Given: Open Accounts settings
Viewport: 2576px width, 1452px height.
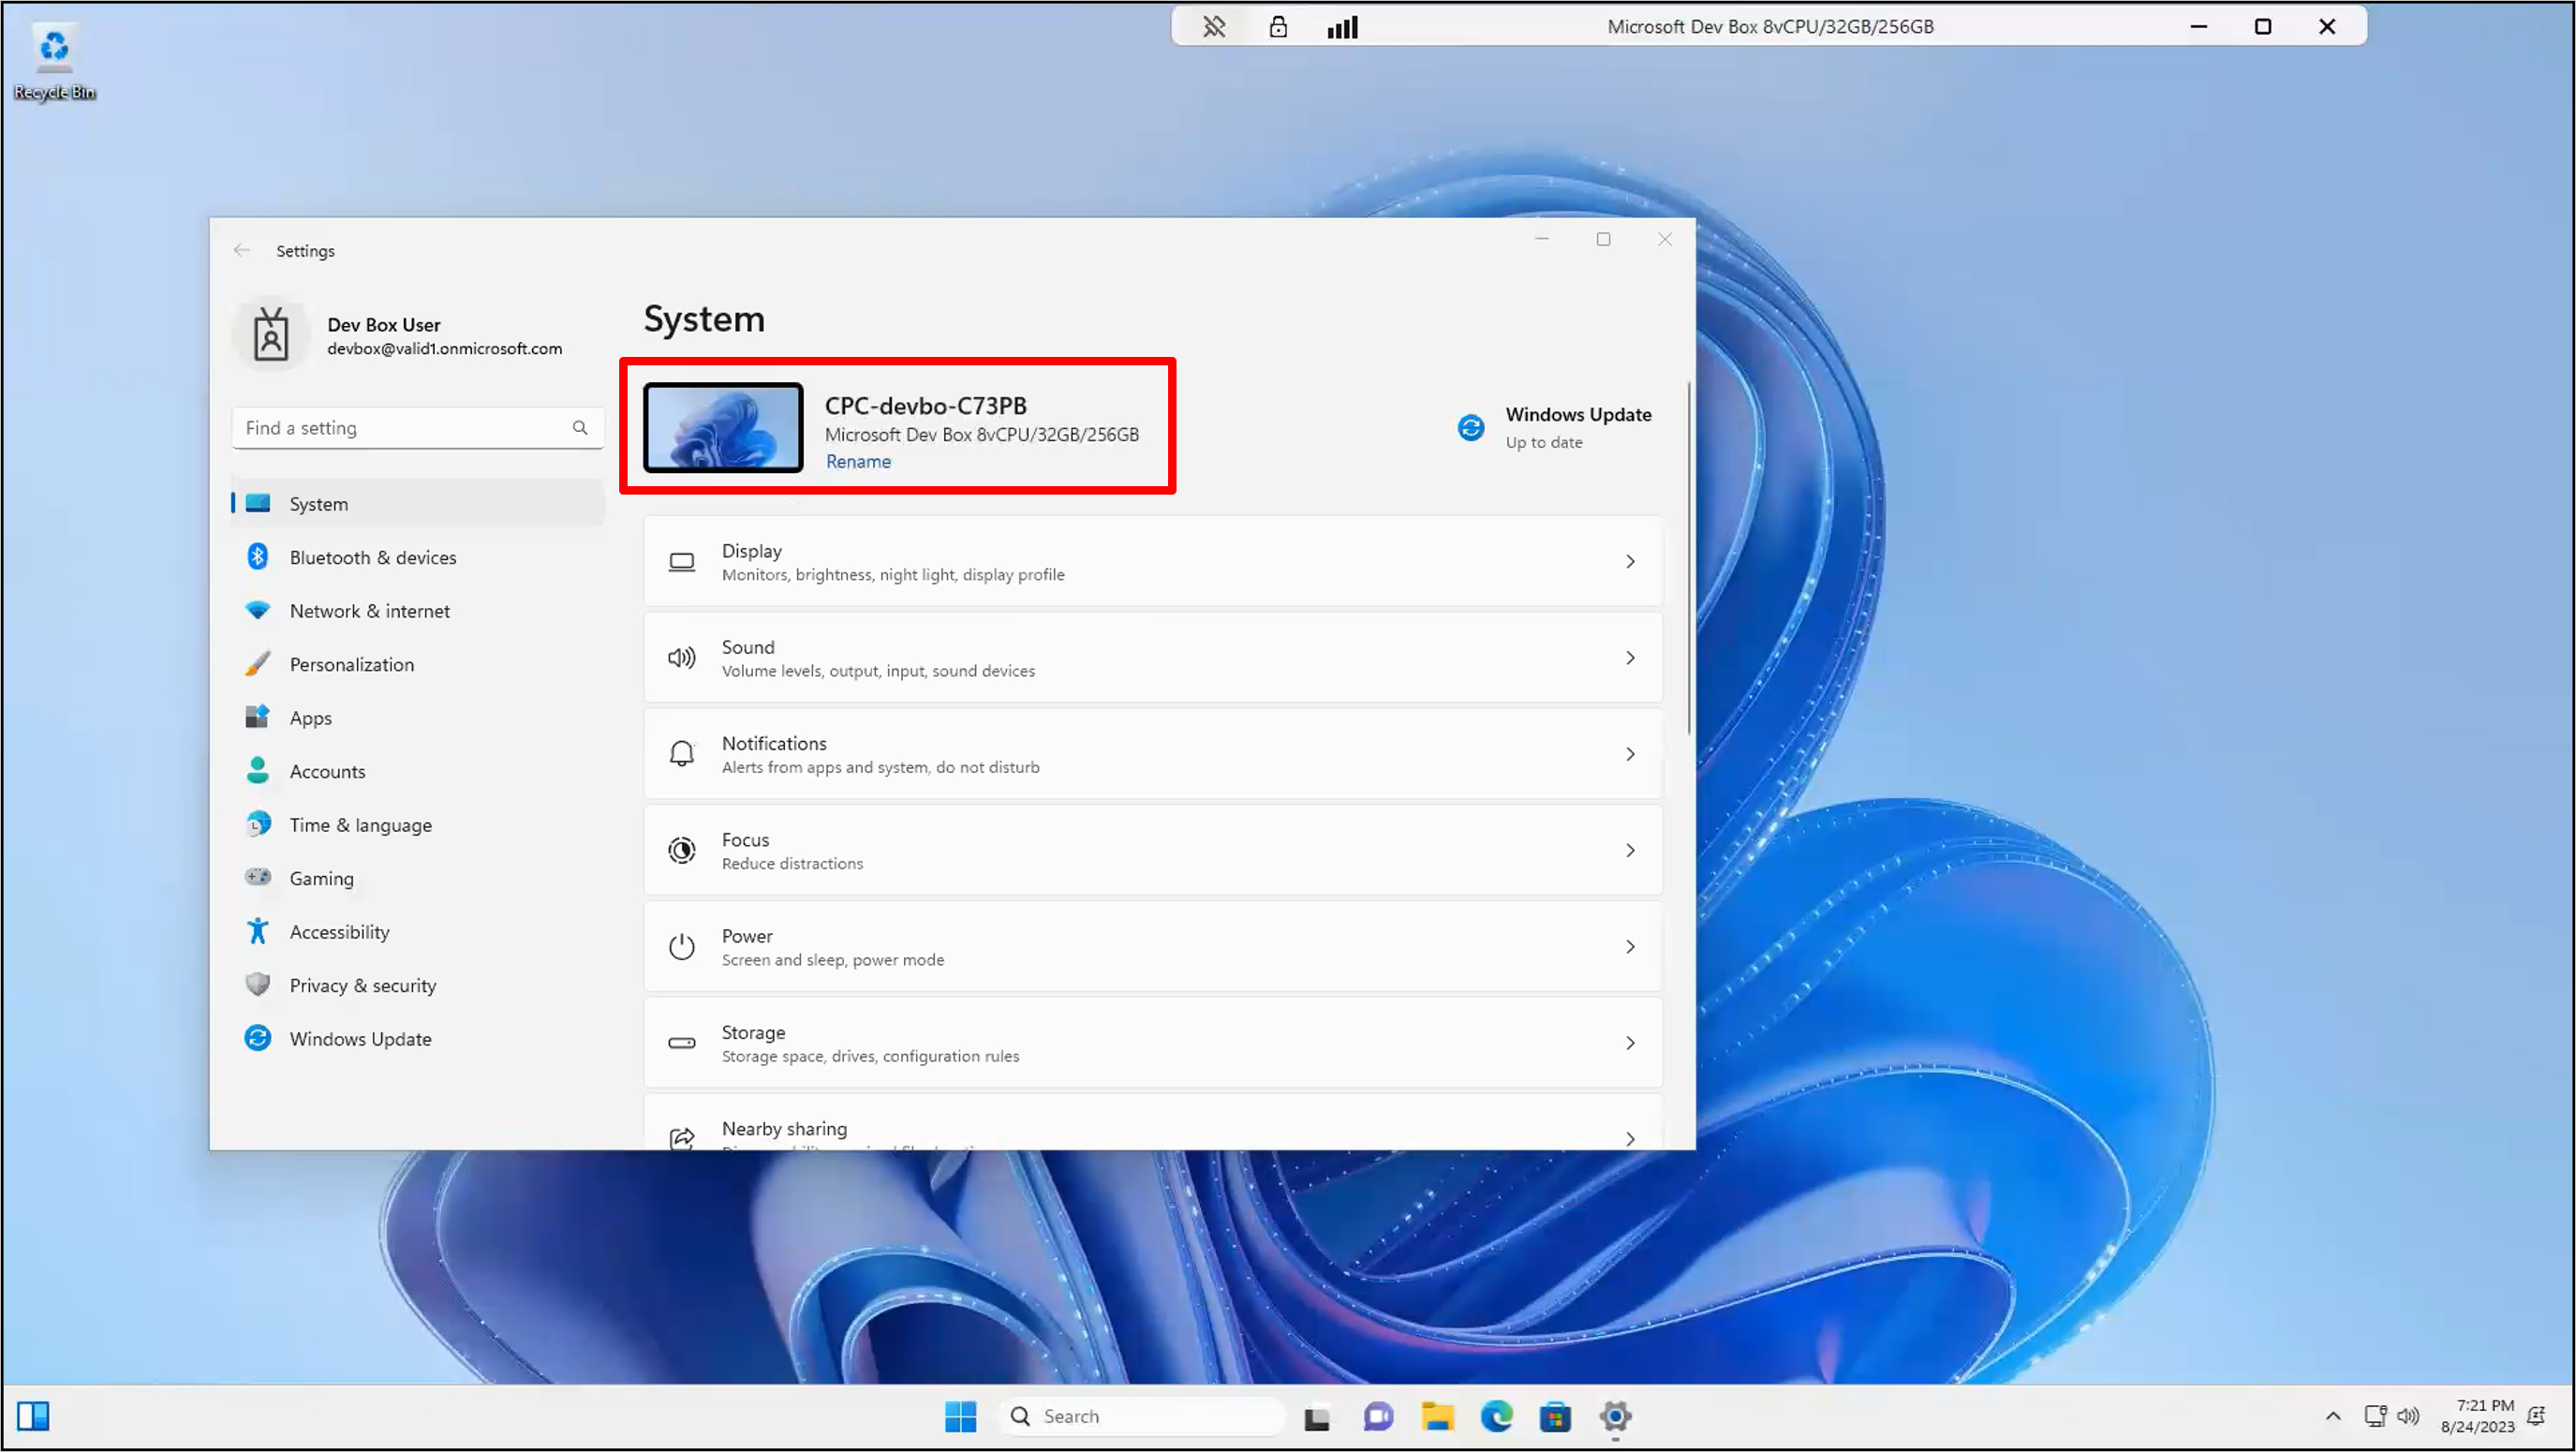Looking at the screenshot, I should click(418, 771).
